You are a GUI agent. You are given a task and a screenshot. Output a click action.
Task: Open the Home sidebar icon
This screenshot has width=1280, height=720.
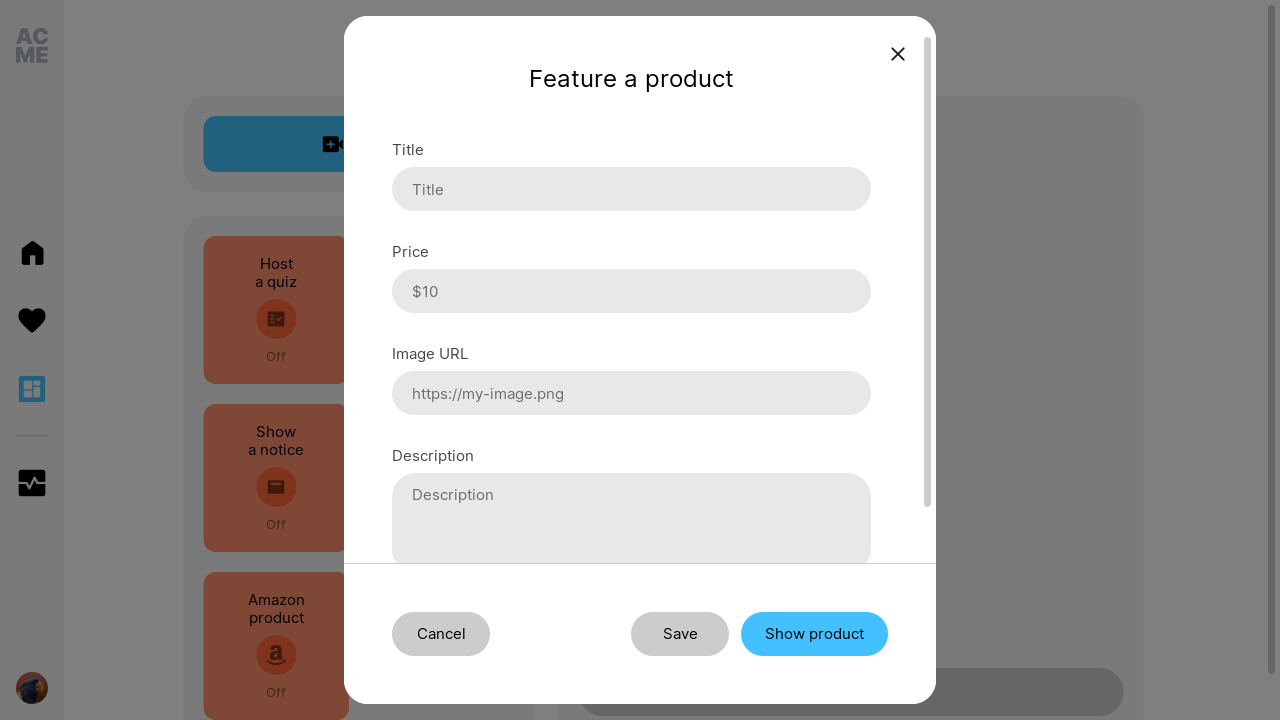pos(32,253)
